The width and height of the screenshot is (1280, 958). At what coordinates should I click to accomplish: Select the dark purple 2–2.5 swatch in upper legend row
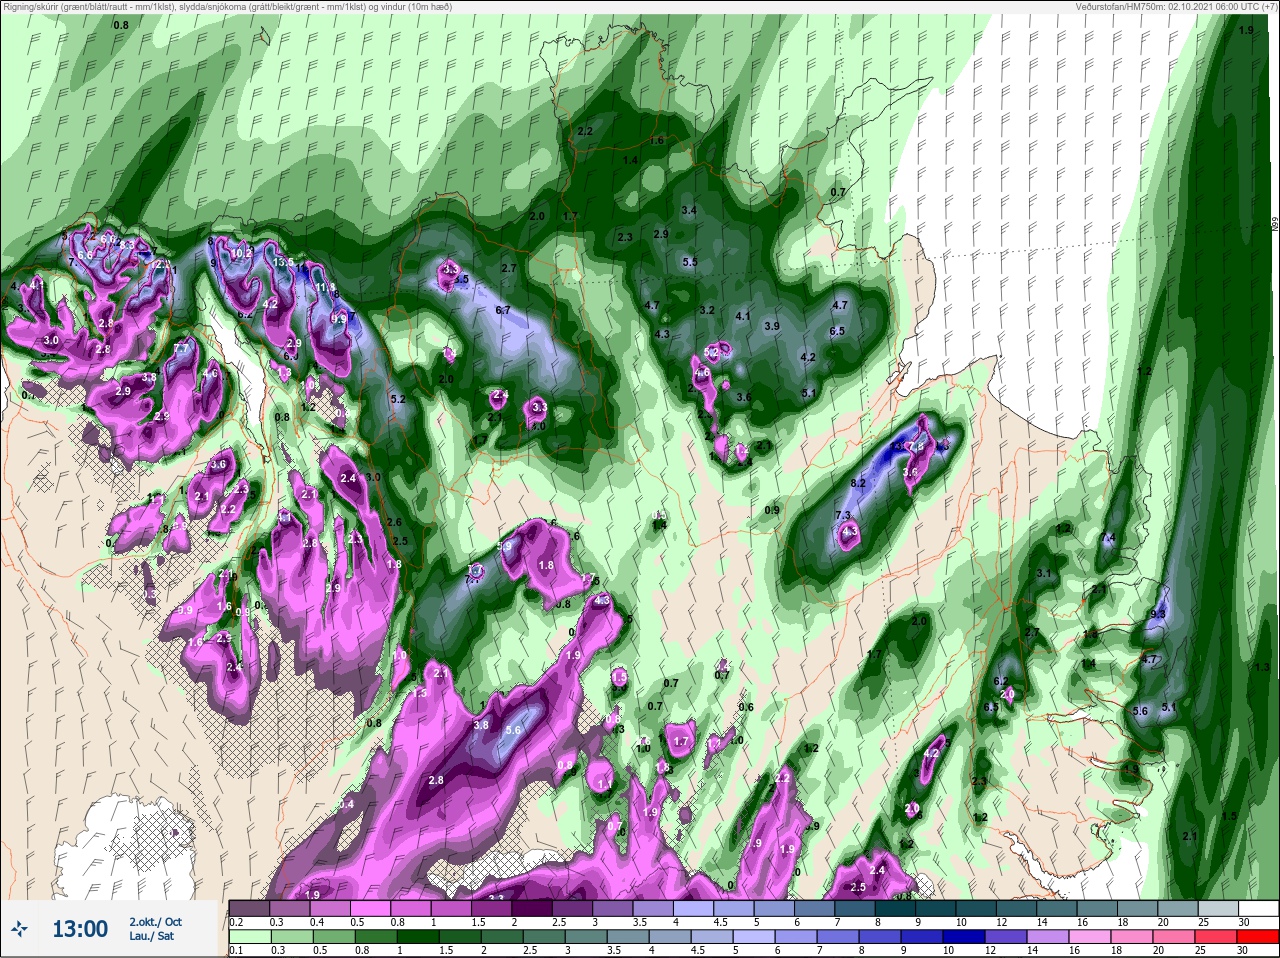534,908
